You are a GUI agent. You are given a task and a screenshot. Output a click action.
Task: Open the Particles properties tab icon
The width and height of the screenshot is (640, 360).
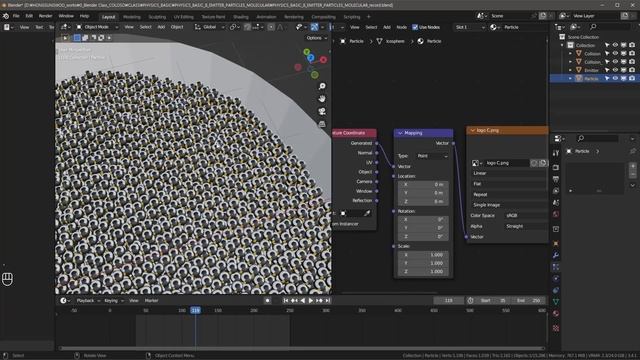[556, 267]
